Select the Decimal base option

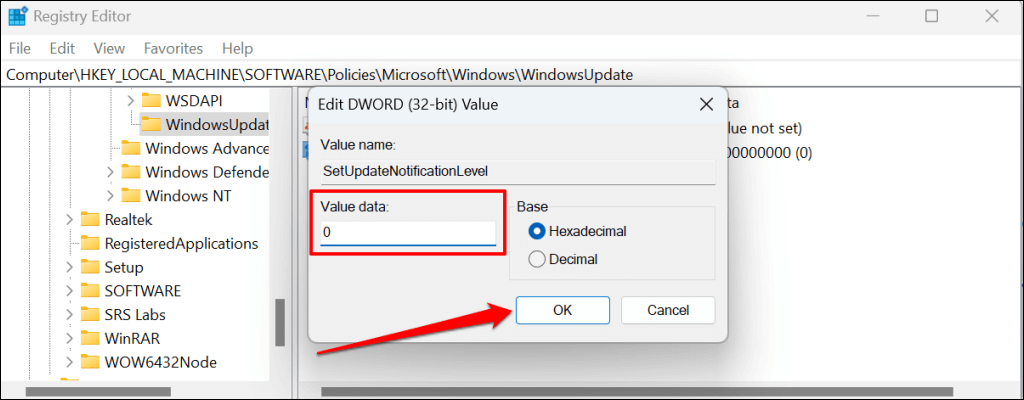[x=537, y=259]
